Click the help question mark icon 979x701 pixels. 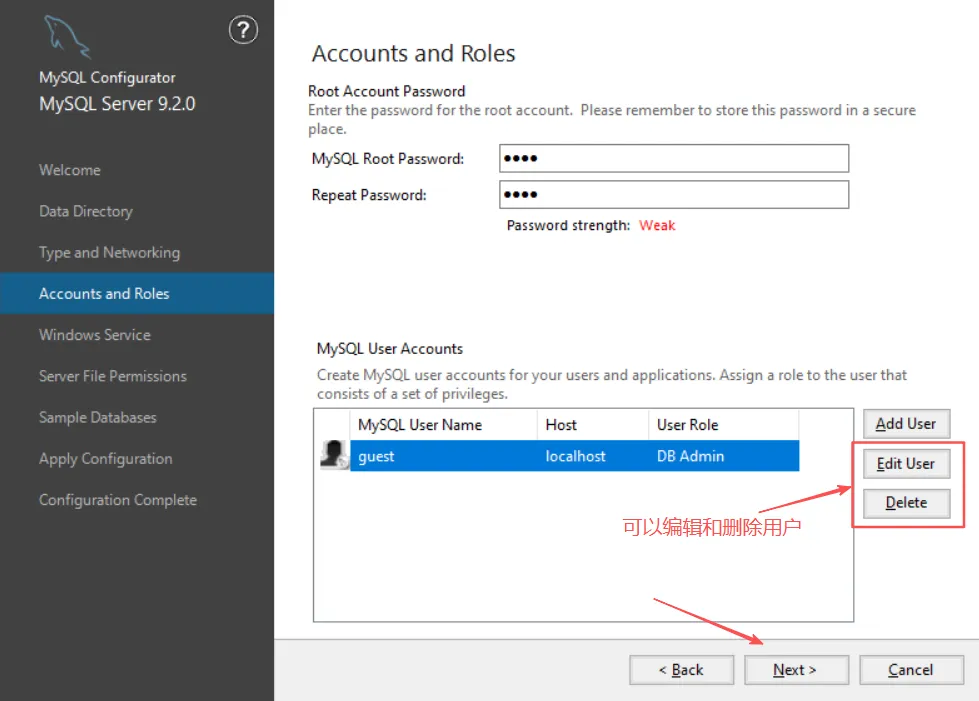pos(243,31)
